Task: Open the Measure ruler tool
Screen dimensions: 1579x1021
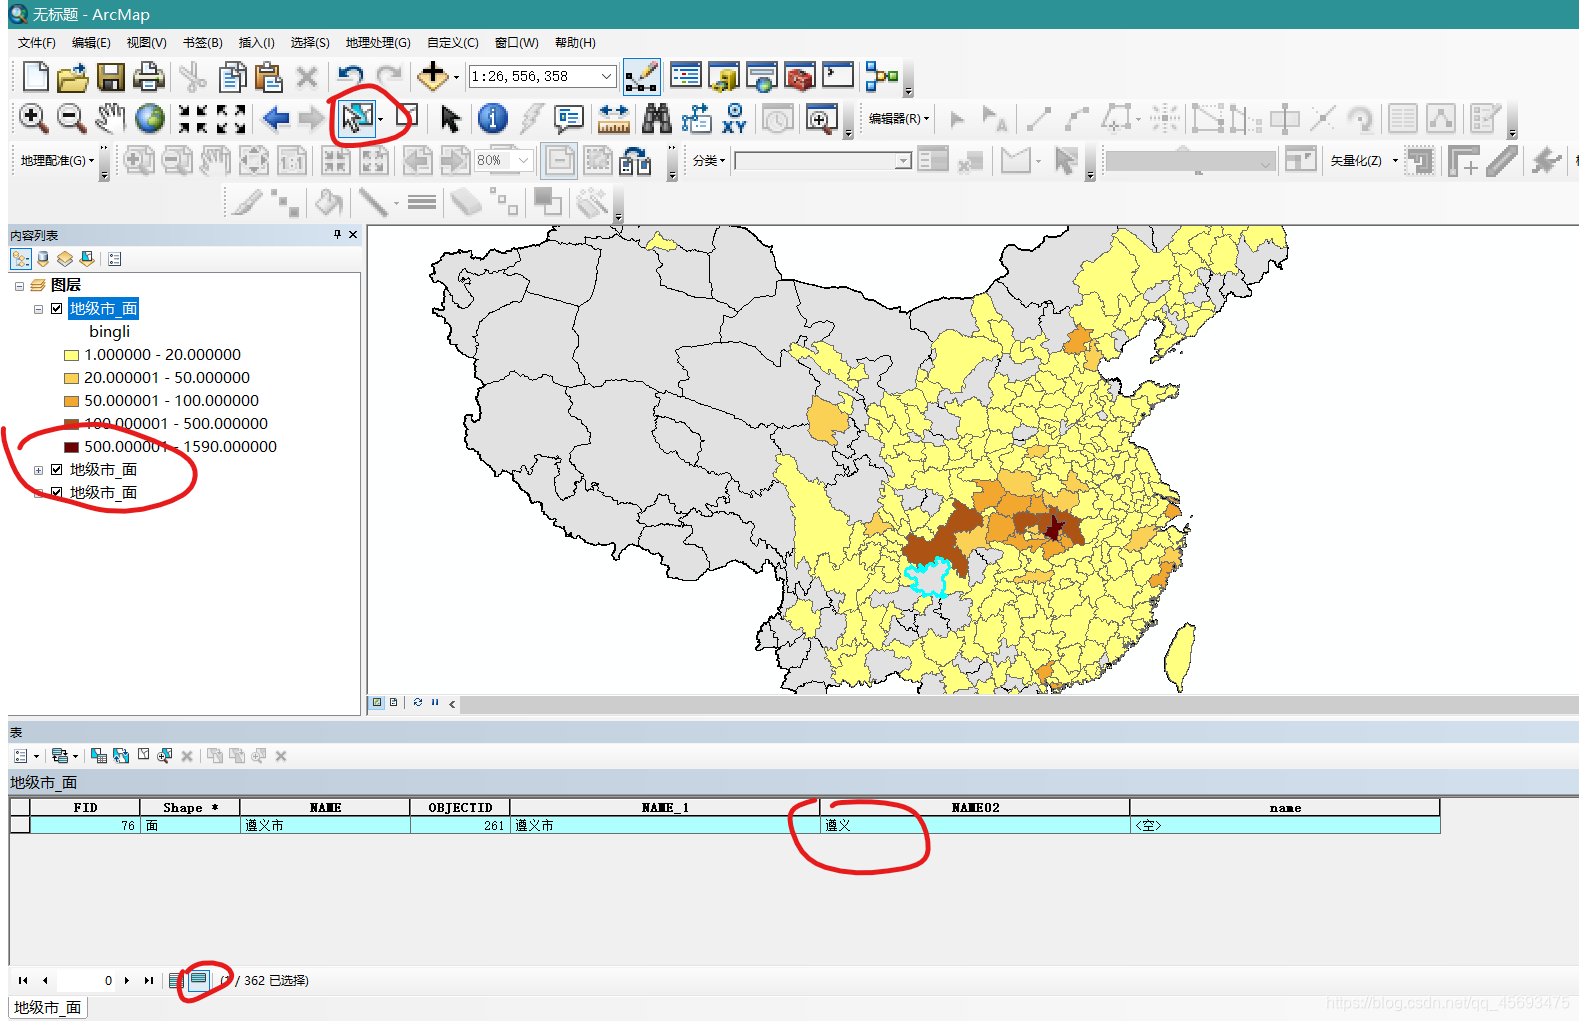Action: point(613,119)
